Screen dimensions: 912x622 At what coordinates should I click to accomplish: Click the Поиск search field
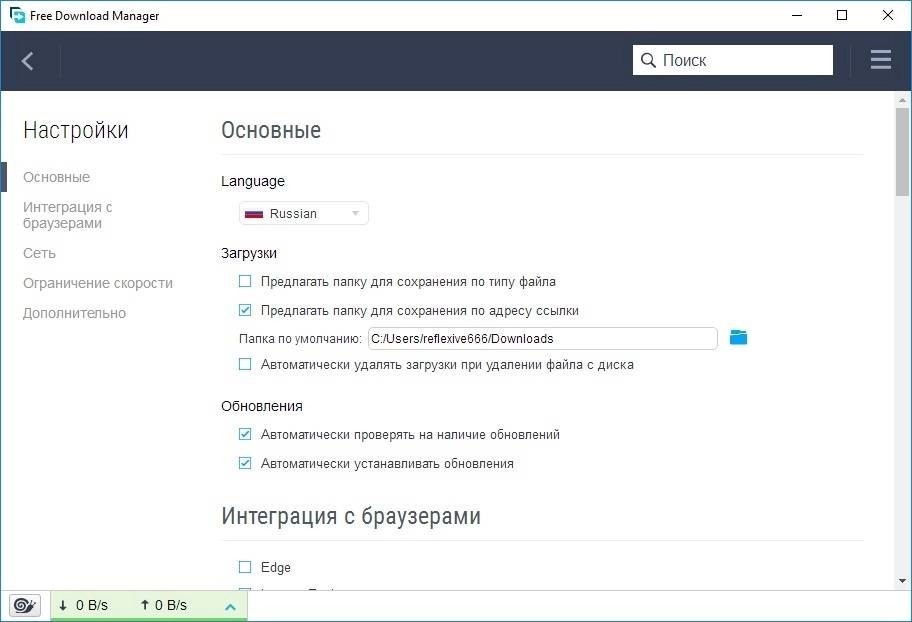tap(733, 60)
